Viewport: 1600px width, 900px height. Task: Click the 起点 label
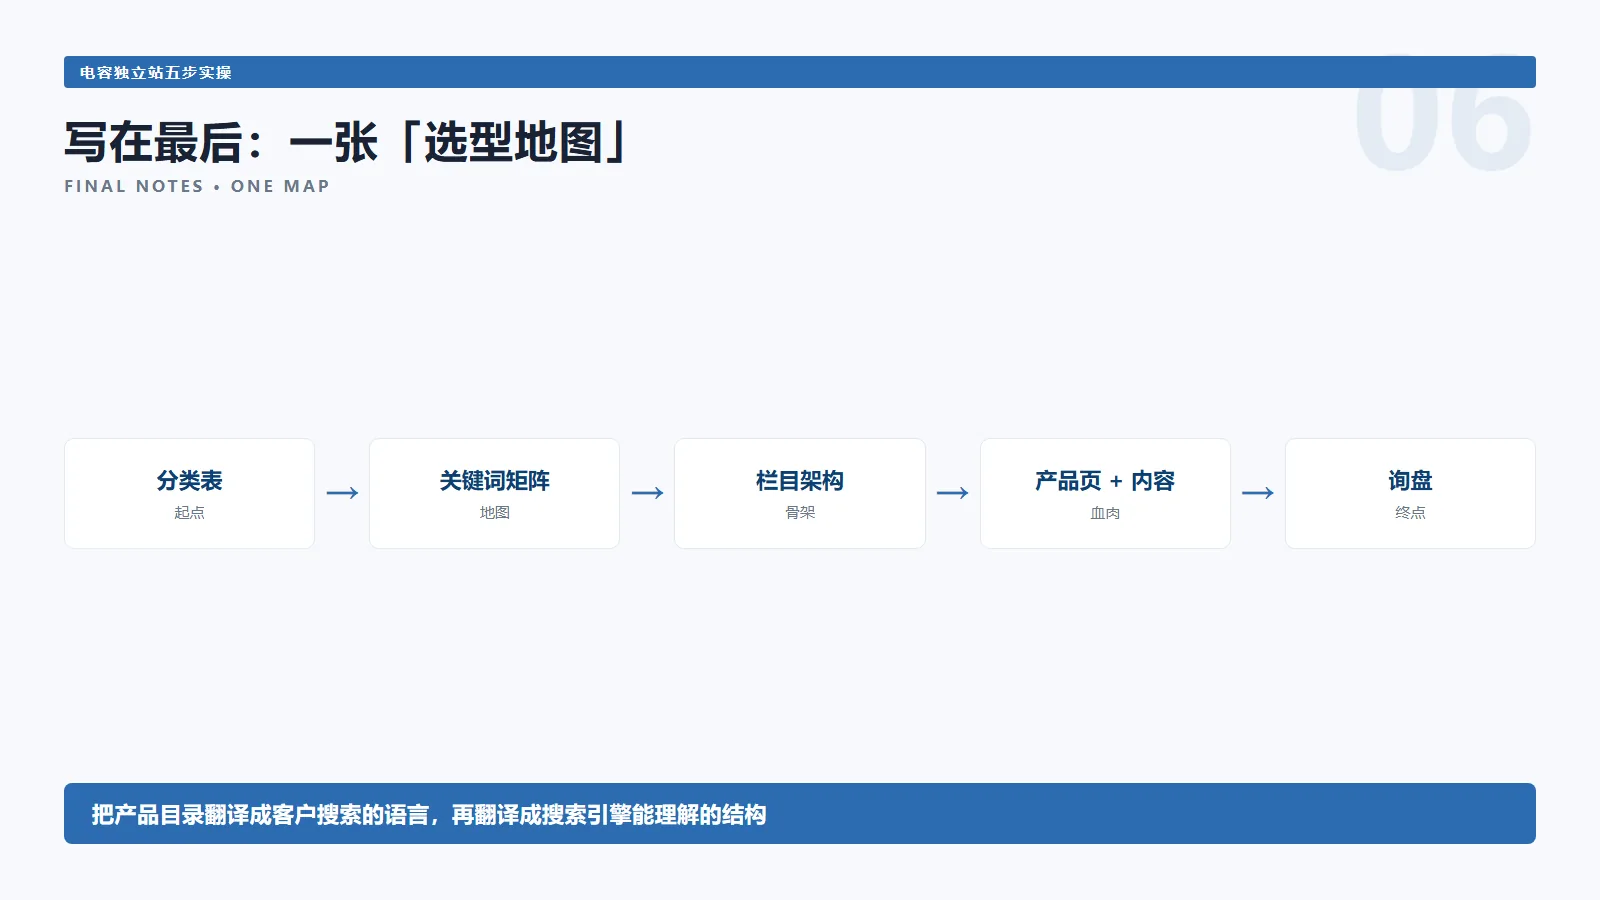click(189, 513)
